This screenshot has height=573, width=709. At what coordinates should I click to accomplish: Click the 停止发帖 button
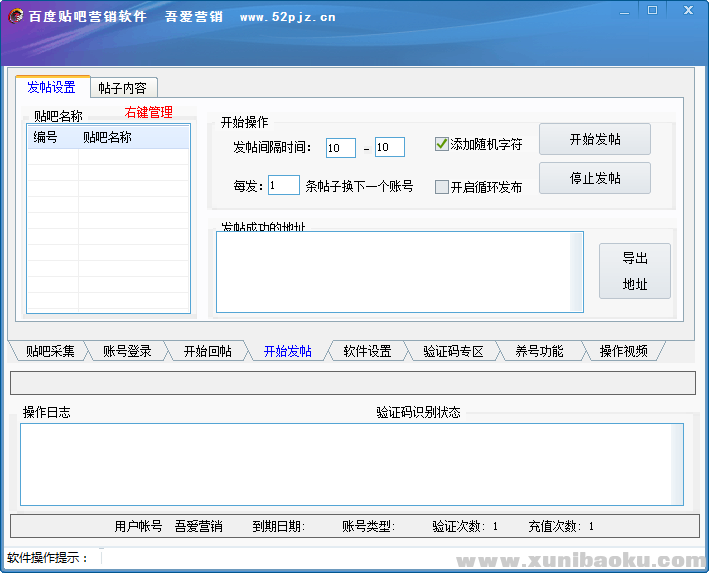click(x=595, y=178)
